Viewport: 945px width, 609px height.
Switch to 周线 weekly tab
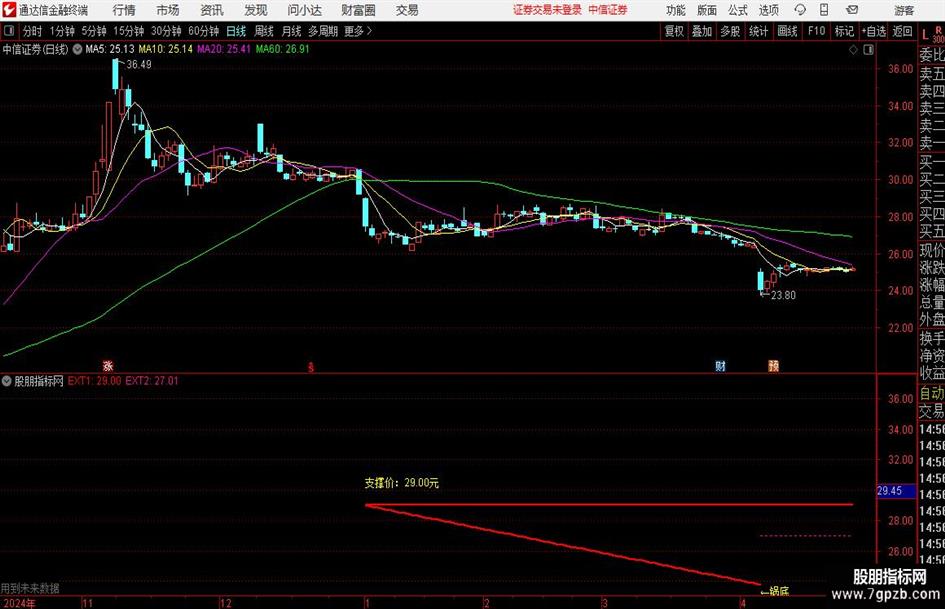tap(264, 31)
